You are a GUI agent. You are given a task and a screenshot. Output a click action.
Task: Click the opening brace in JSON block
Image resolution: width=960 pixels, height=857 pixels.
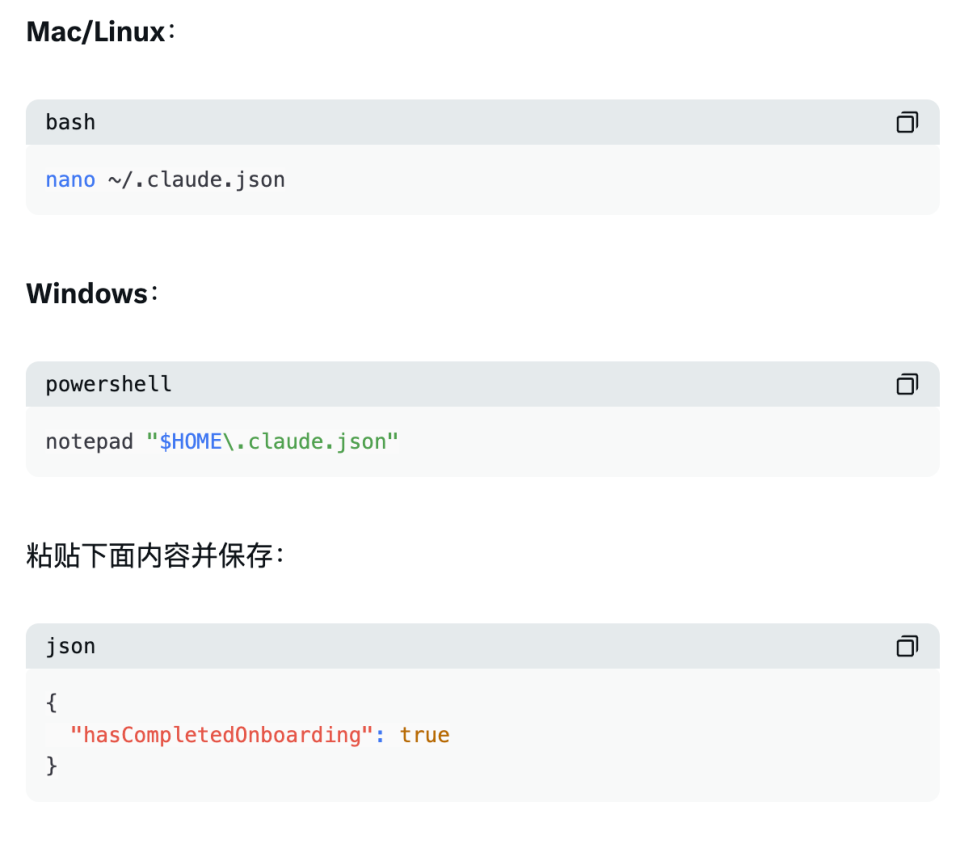click(x=51, y=703)
